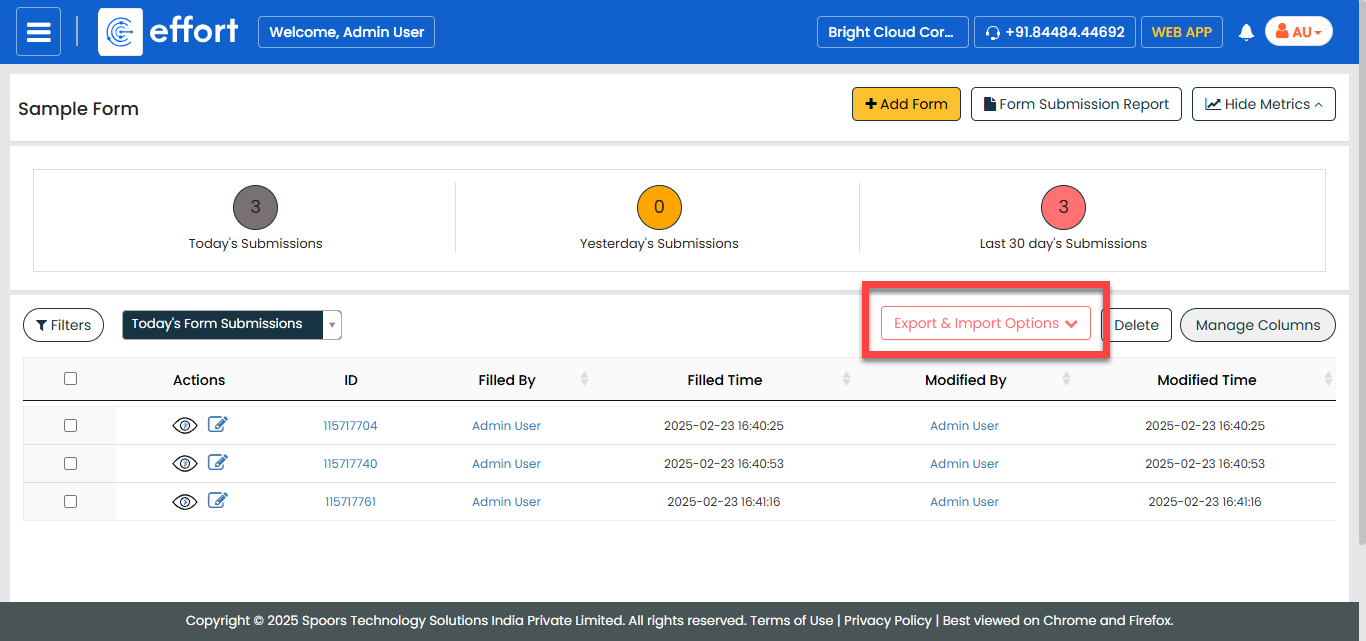Open the notifications bell
The width and height of the screenshot is (1366, 641).
tap(1246, 32)
